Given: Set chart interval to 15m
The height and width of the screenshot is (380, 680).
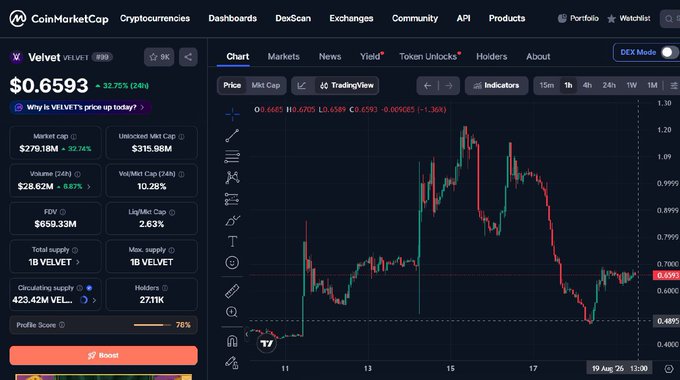Looking at the screenshot, I should (x=546, y=85).
